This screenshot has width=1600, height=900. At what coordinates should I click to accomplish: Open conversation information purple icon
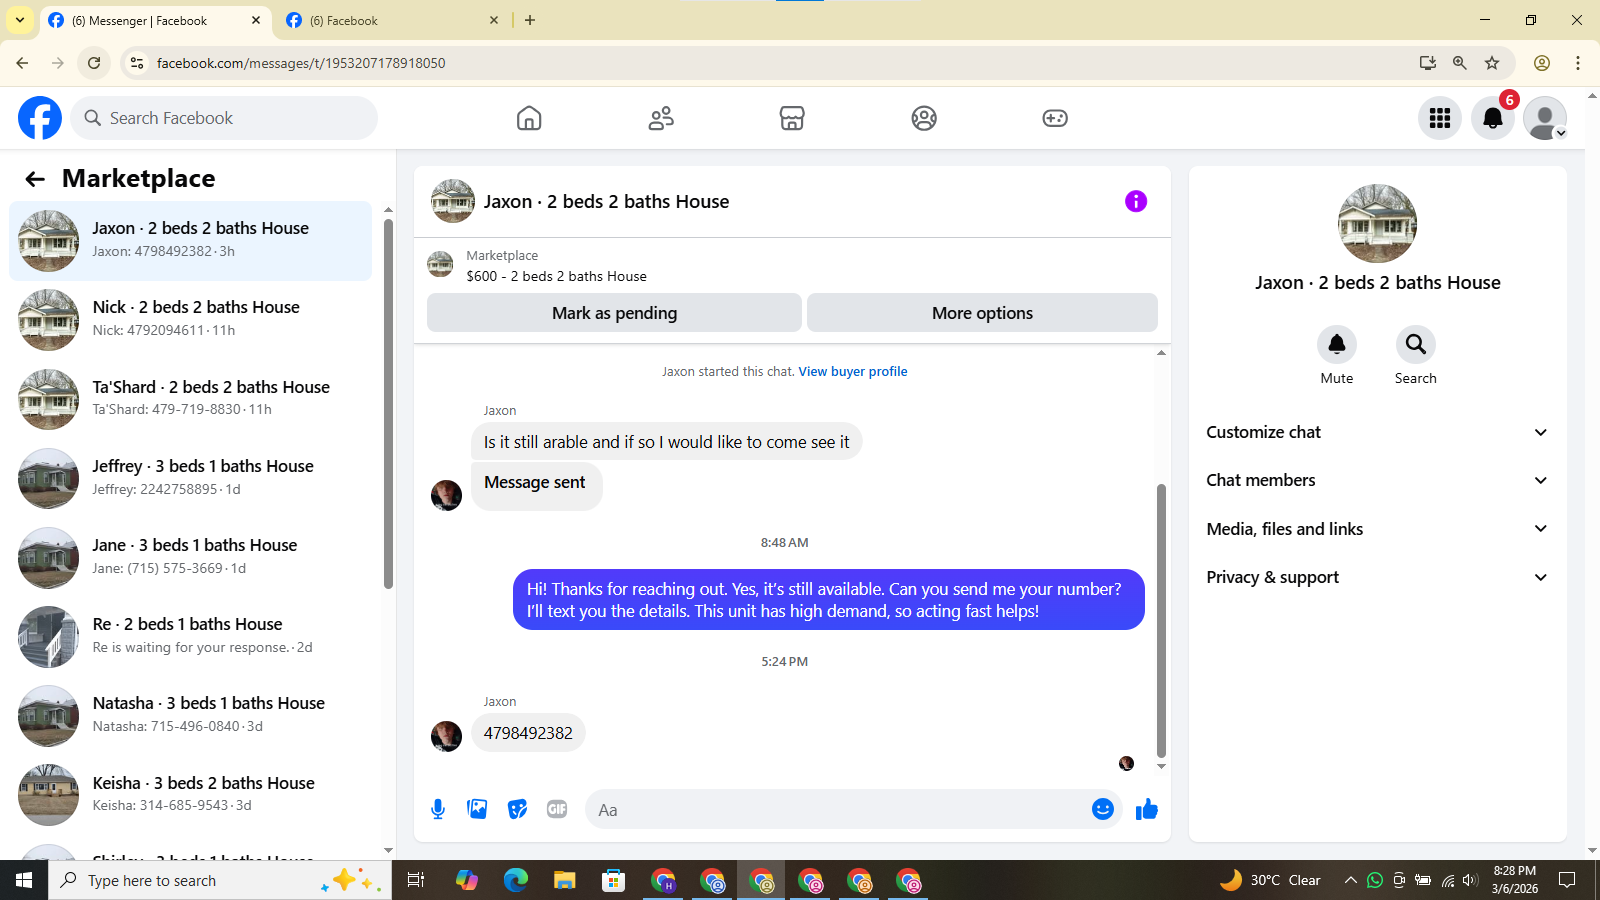(1136, 201)
